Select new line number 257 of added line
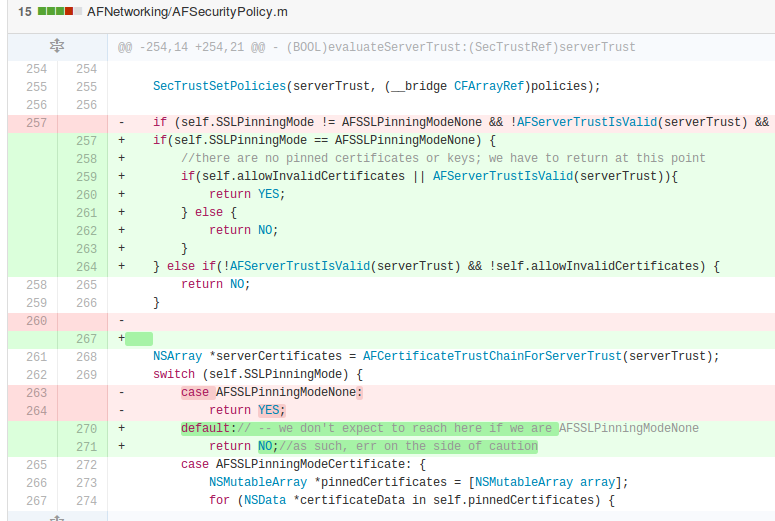Screen dimensions: 775x521 tap(86, 141)
